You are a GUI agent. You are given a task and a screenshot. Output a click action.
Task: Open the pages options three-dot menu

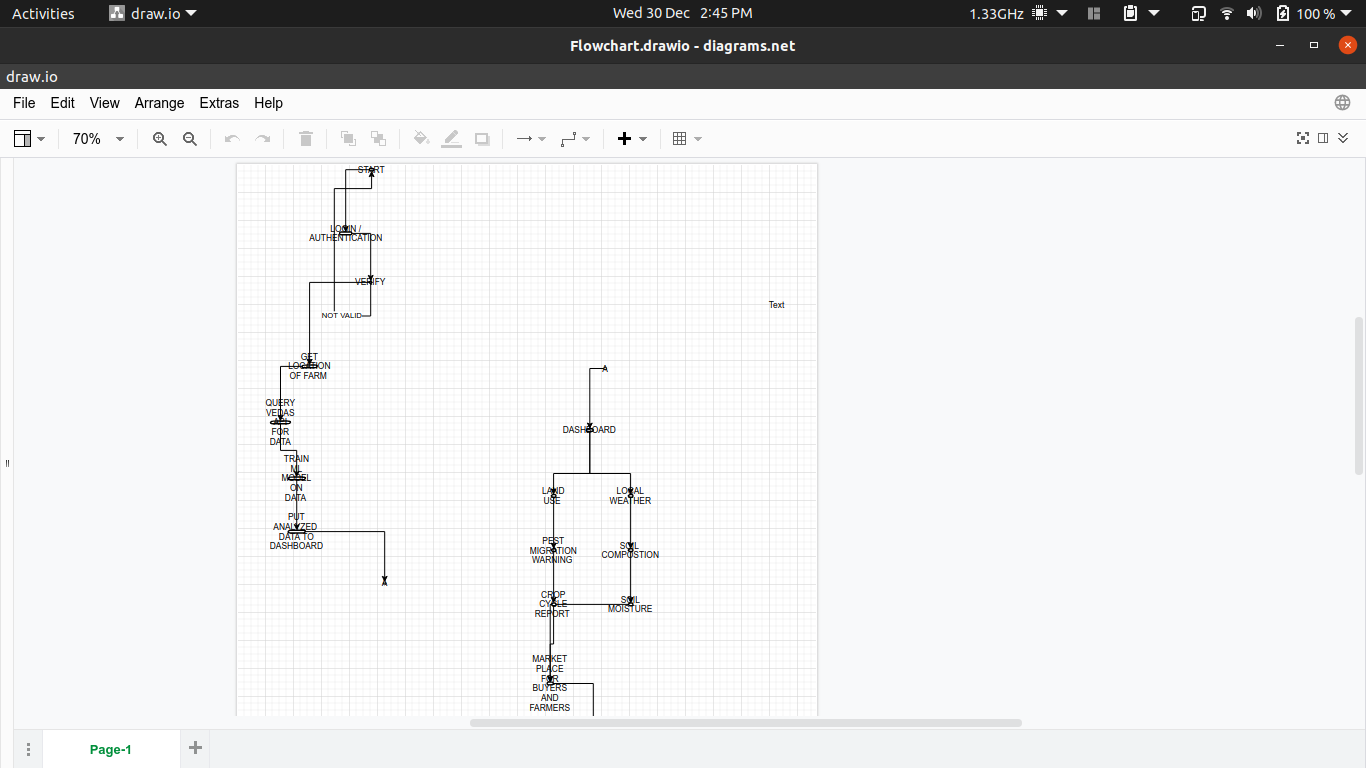[28, 749]
